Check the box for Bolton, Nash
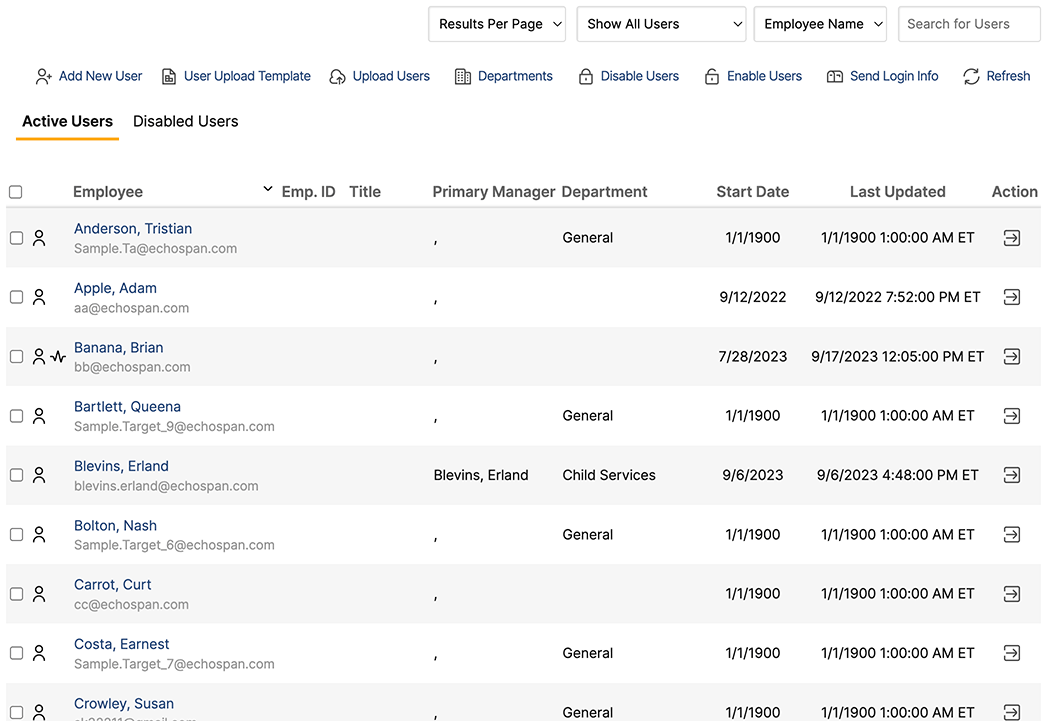Viewport: 1043px width, 721px height. point(17,535)
